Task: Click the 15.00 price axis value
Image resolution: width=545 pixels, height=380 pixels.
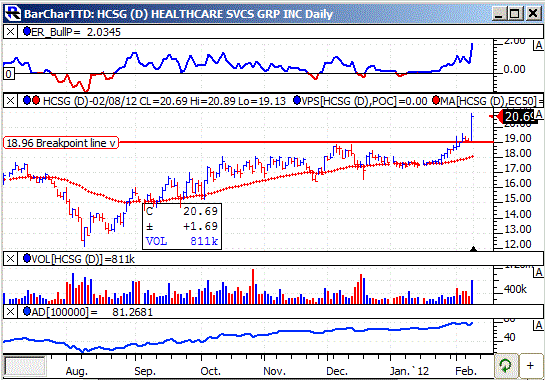Action: [x=518, y=199]
